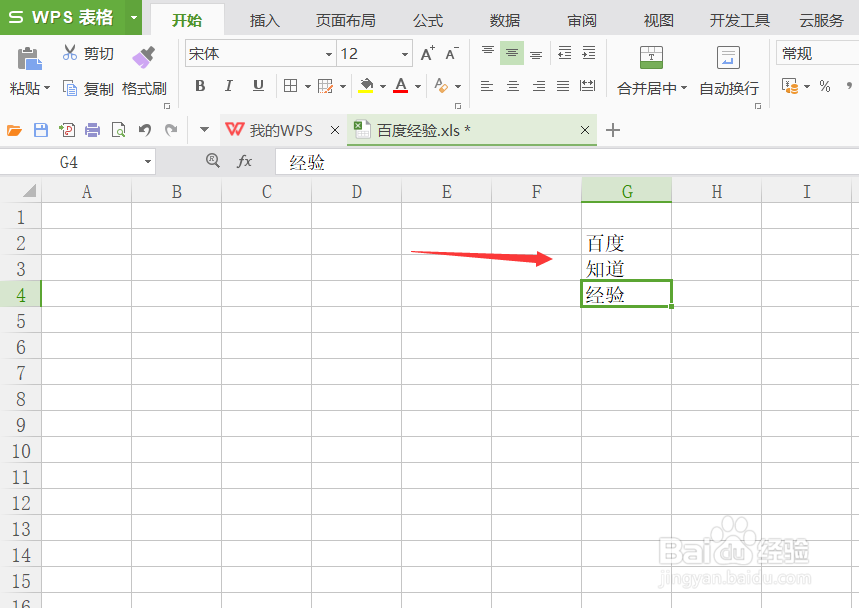Open the 开发工具 ribbon tab

coord(740,21)
